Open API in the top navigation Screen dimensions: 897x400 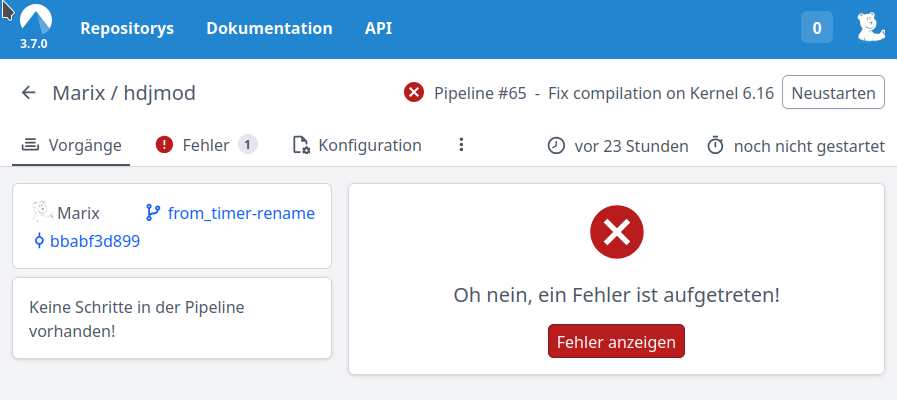pyautogui.click(x=379, y=29)
